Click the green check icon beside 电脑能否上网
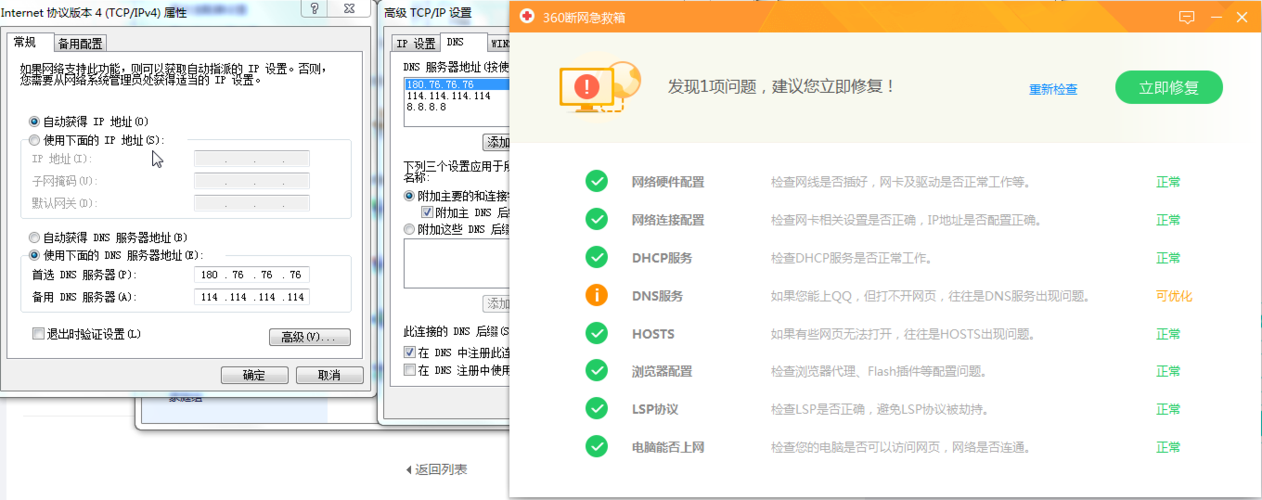Image resolution: width=1262 pixels, height=500 pixels. click(596, 446)
